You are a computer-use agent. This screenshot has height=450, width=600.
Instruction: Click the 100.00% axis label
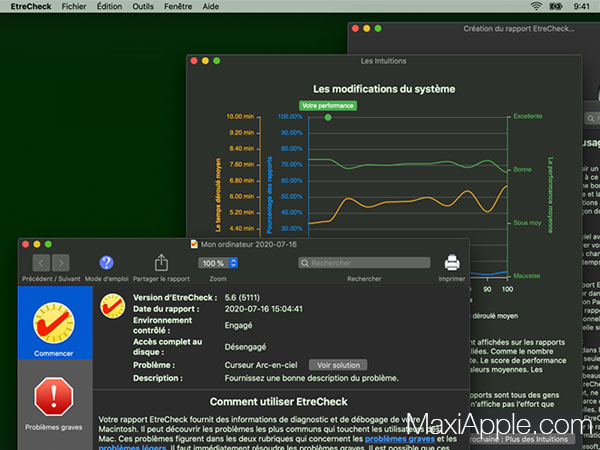pyautogui.click(x=290, y=116)
